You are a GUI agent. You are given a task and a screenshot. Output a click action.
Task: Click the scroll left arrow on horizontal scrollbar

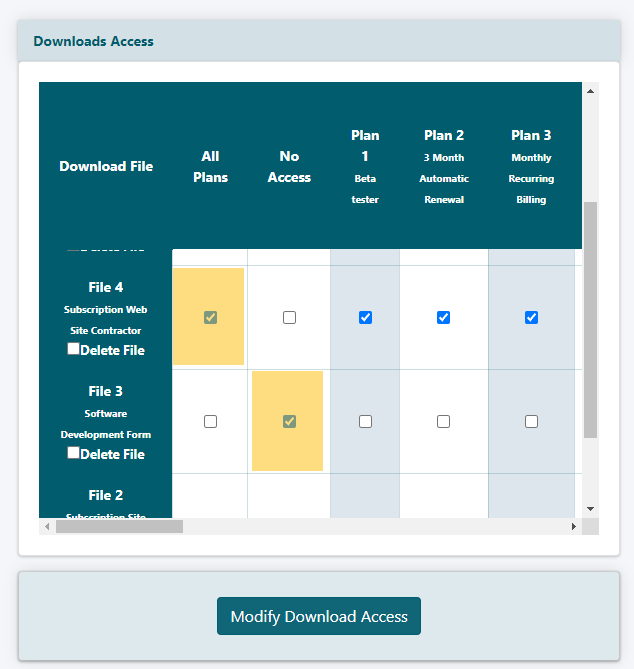pos(47,526)
